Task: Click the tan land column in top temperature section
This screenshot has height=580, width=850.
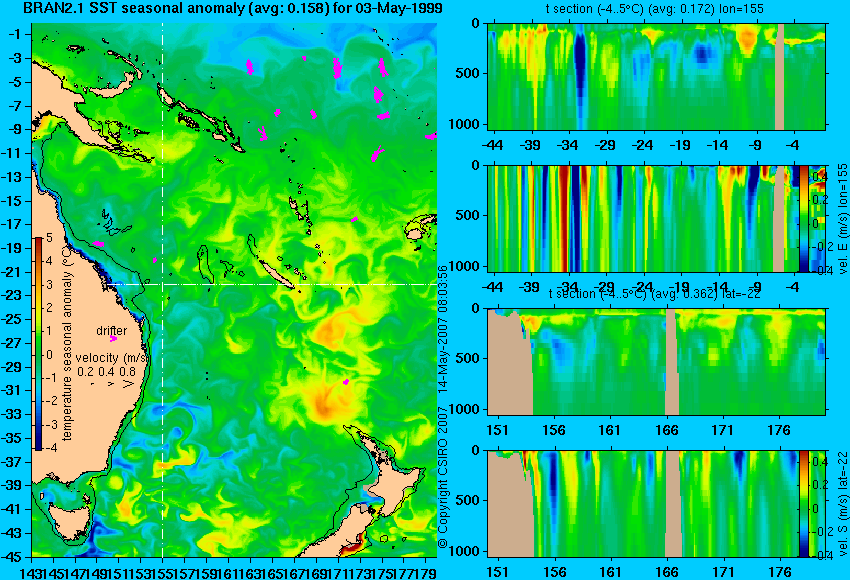Action: coord(780,76)
